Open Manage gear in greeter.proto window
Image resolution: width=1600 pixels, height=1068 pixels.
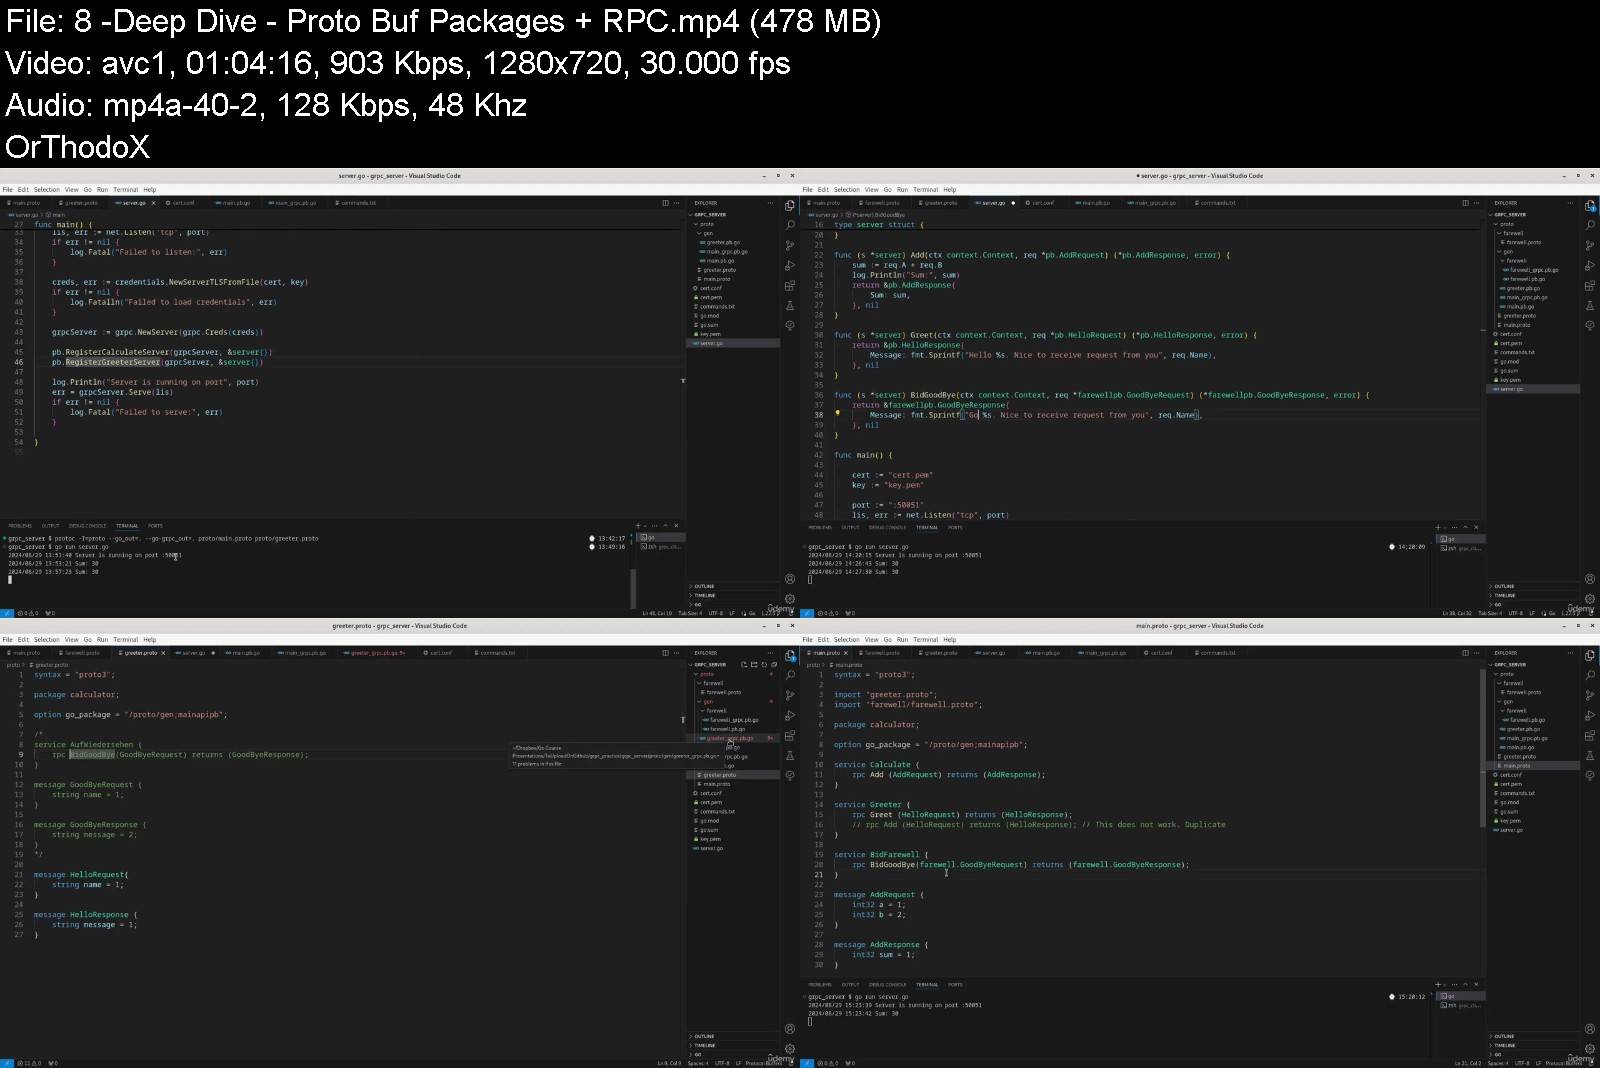coord(790,1049)
